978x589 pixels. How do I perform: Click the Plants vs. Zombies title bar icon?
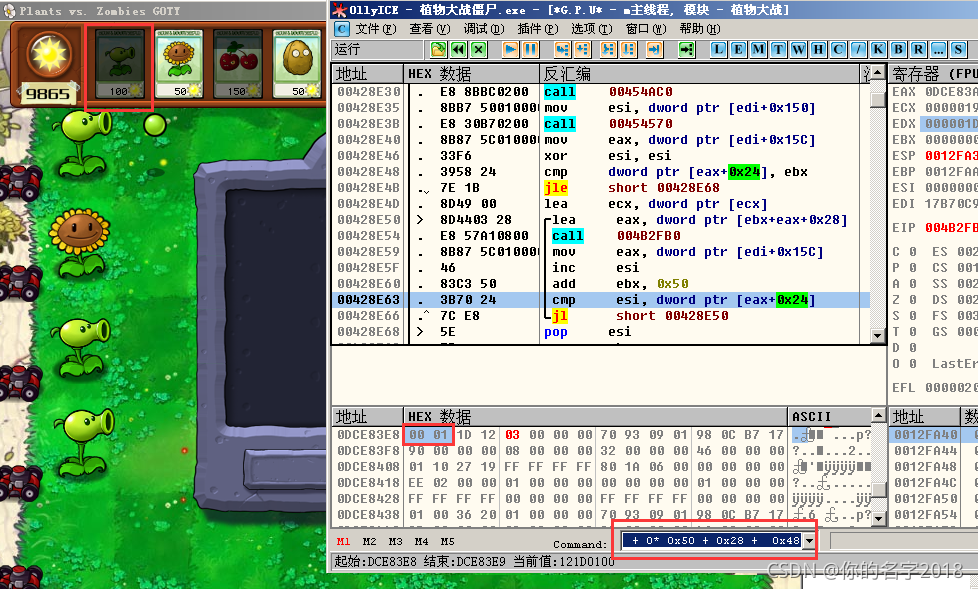tap(9, 11)
